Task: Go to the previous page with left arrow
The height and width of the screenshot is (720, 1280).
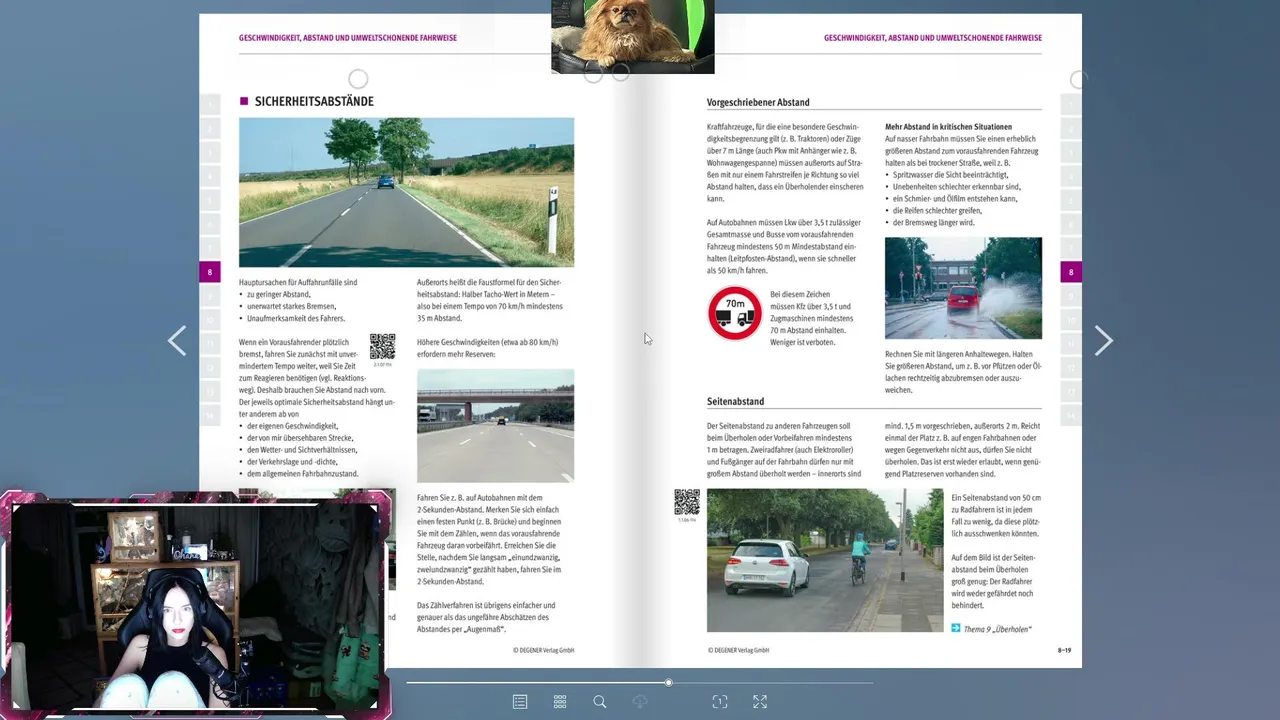Action: [x=177, y=341]
